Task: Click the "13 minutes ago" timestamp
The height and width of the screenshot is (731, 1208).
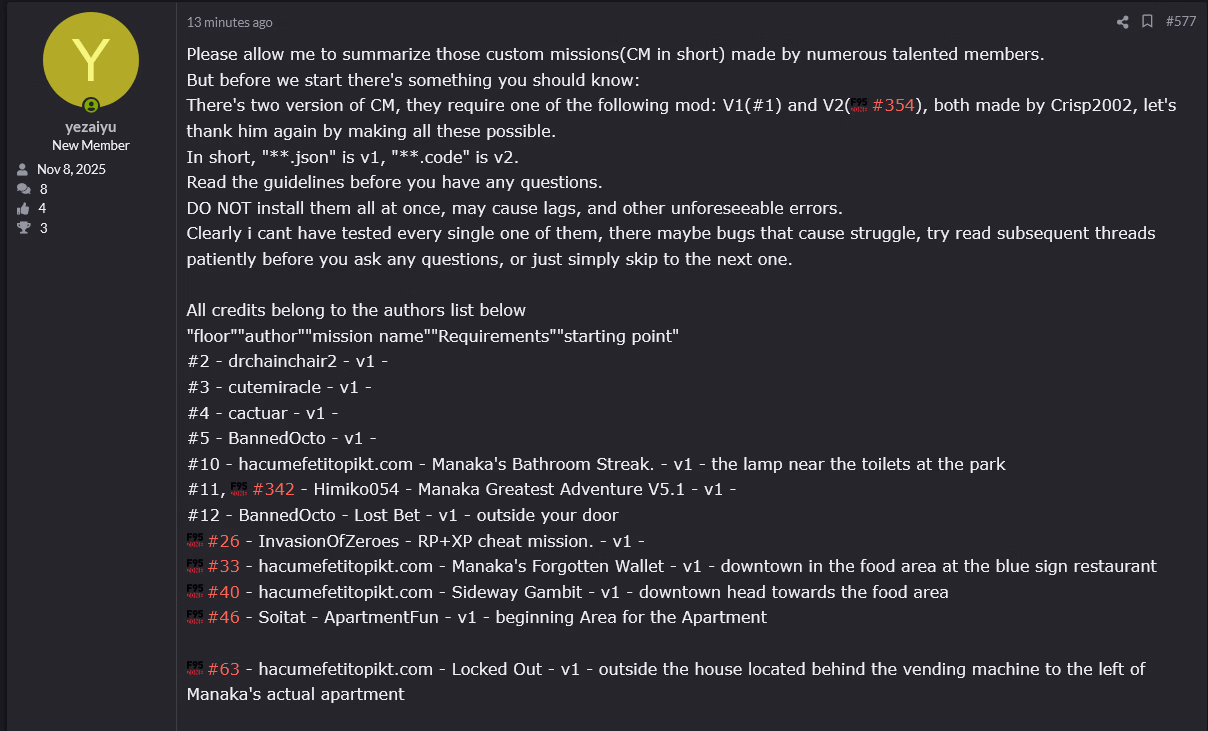Action: [229, 22]
